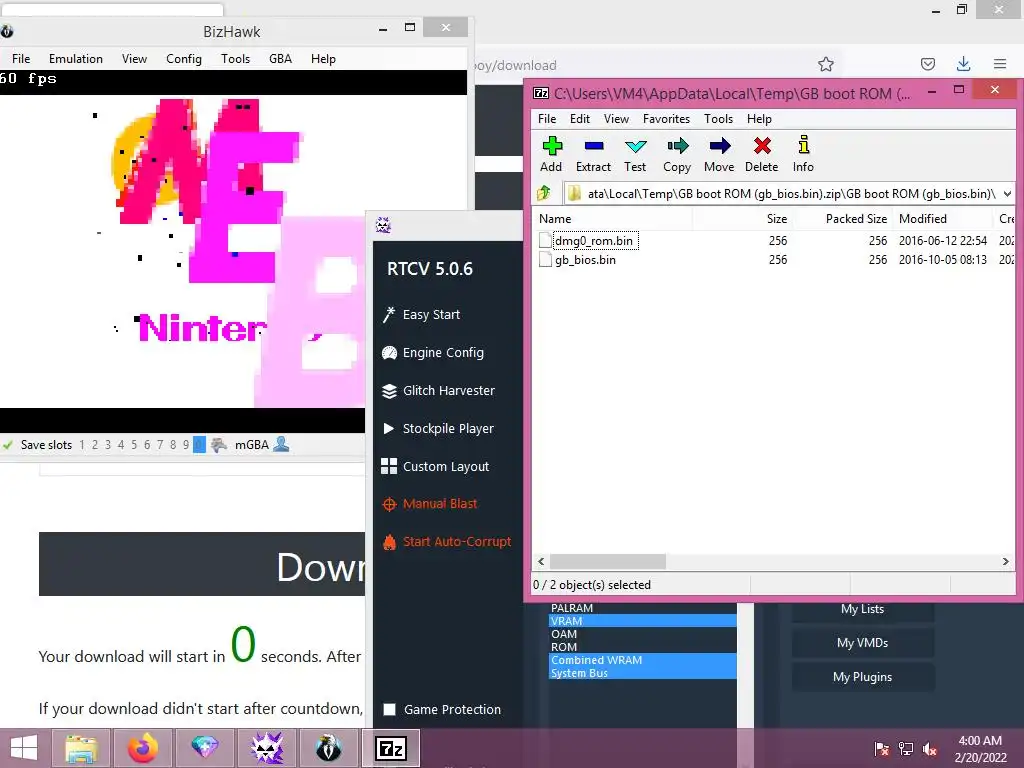Select dmg0_rom.bin file in 7-Zip
Viewport: 1024px width, 768px height.
click(594, 241)
